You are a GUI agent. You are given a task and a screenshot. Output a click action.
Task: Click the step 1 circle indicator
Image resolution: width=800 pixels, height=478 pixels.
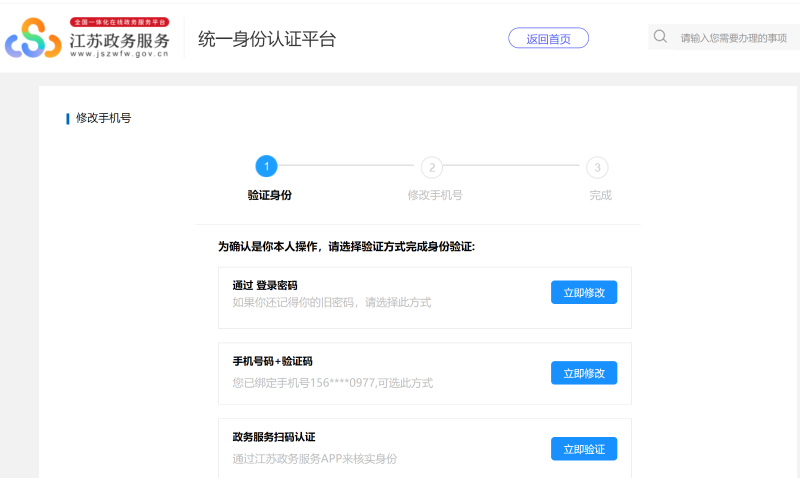coord(266,167)
